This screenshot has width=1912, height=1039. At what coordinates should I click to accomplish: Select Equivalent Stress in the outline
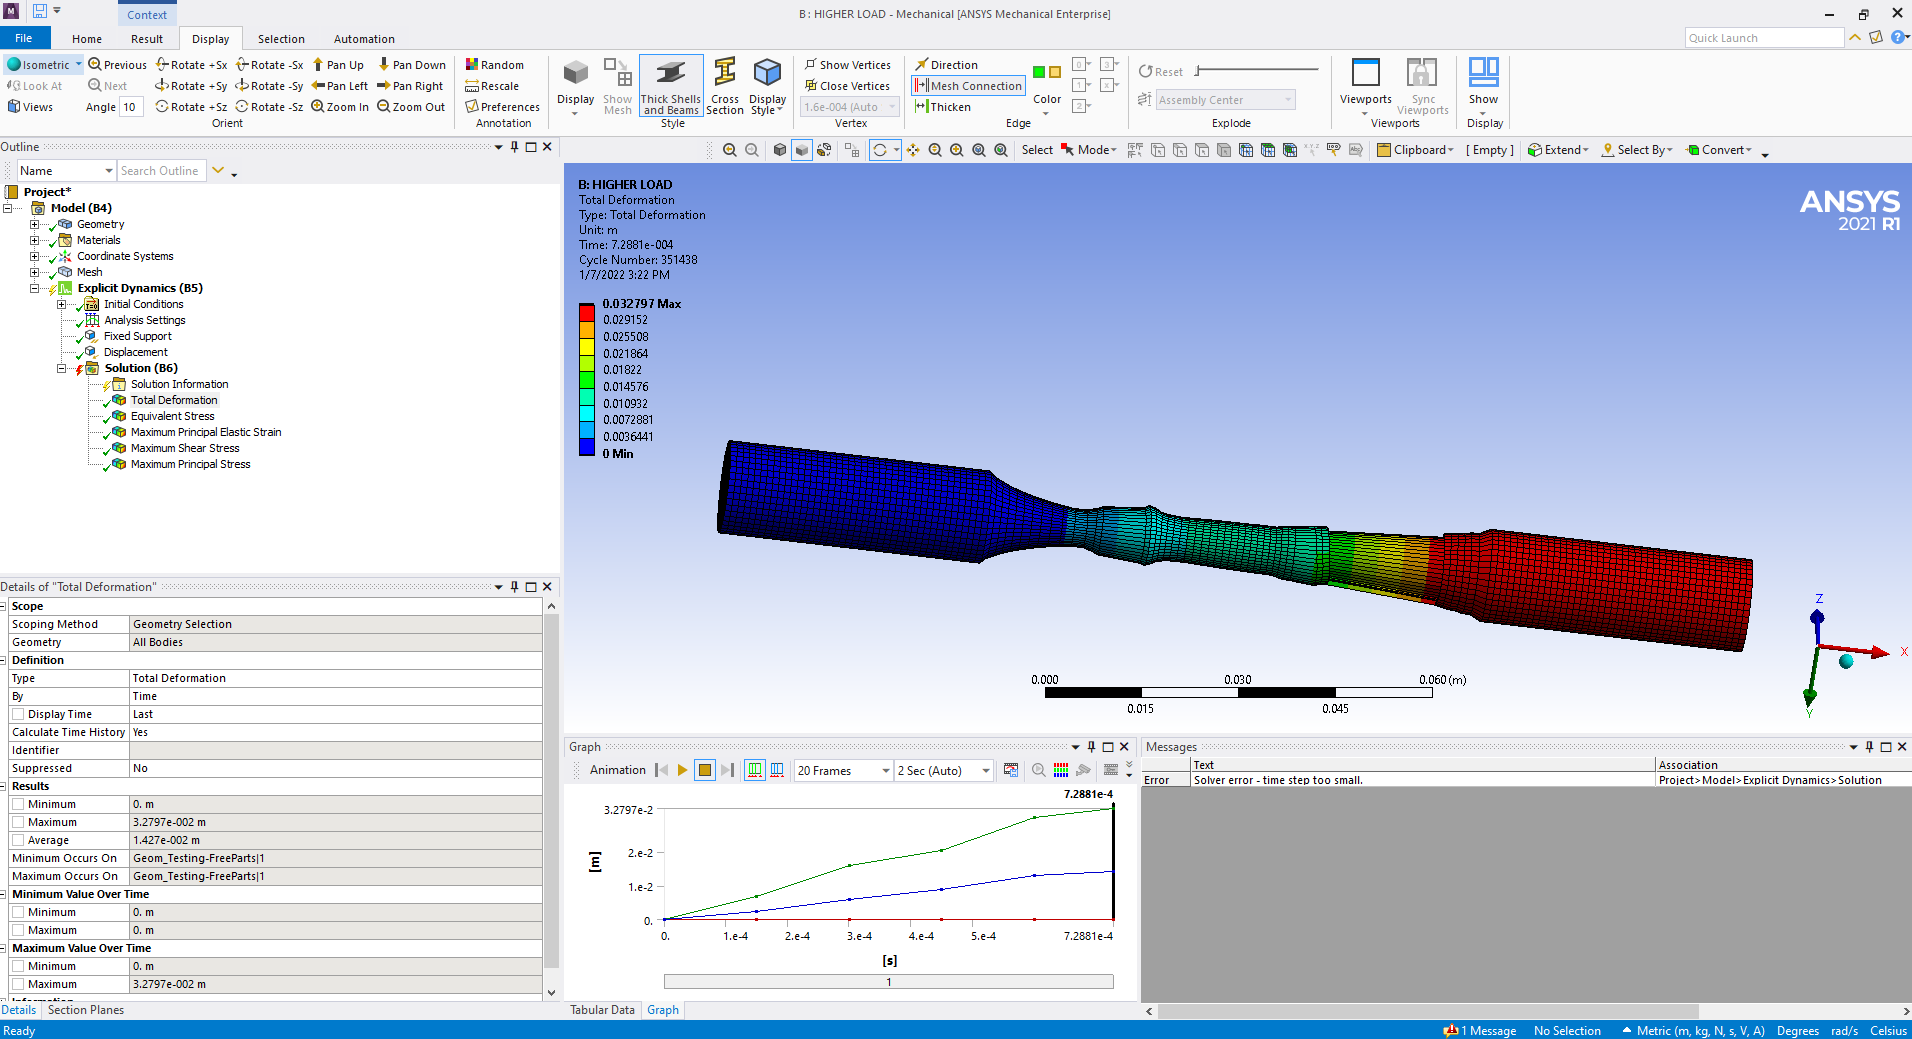[172, 416]
